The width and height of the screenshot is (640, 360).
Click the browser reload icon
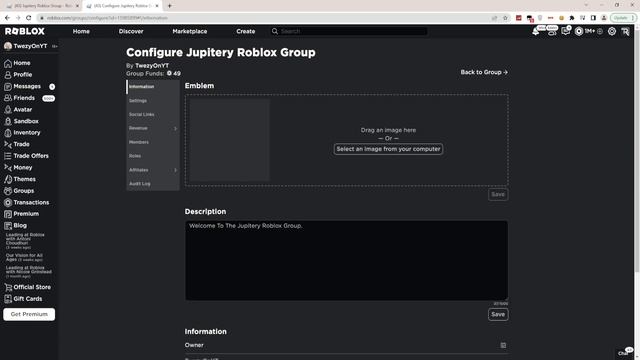tap(29, 18)
